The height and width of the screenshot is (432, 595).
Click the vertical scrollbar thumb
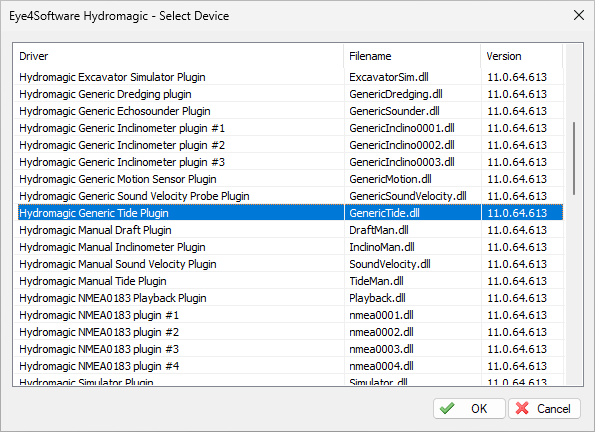coord(574,158)
